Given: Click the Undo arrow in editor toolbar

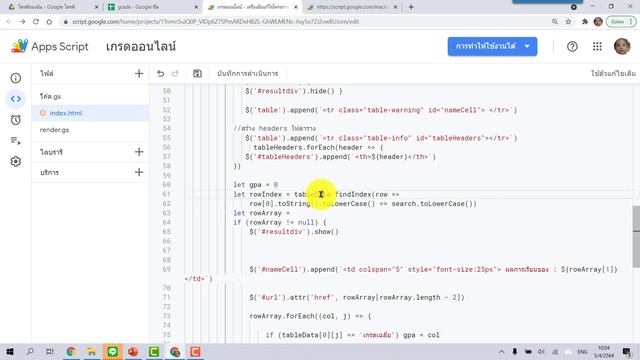Looking at the screenshot, I should (x=160, y=73).
